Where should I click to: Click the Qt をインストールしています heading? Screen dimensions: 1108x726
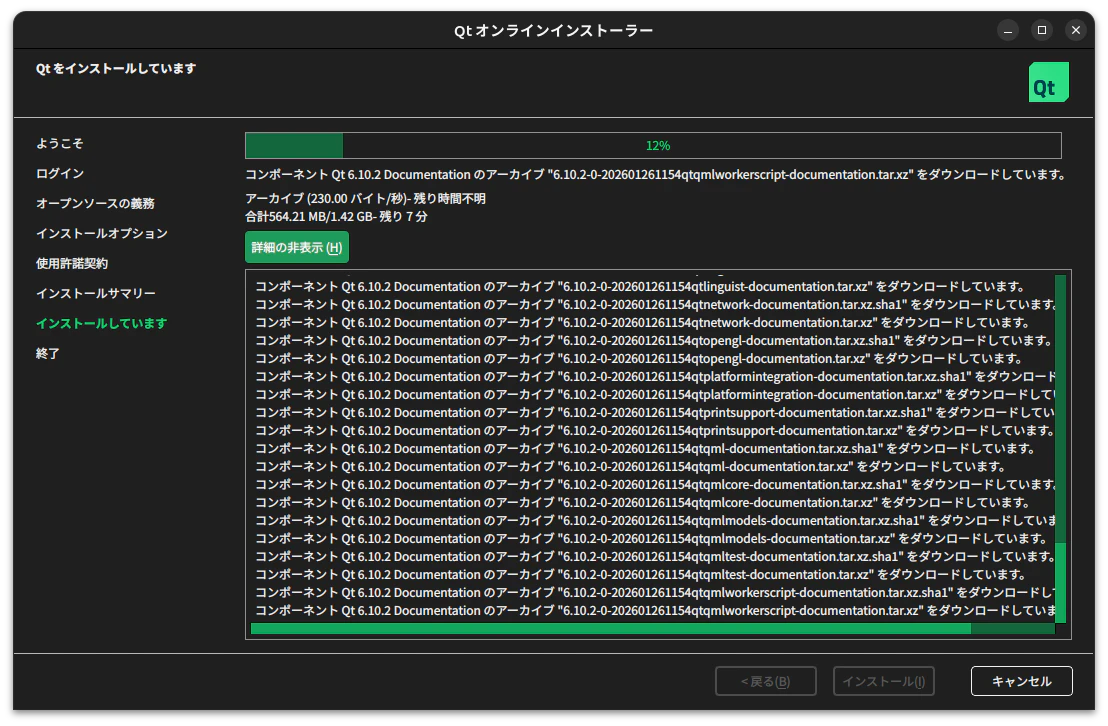116,69
